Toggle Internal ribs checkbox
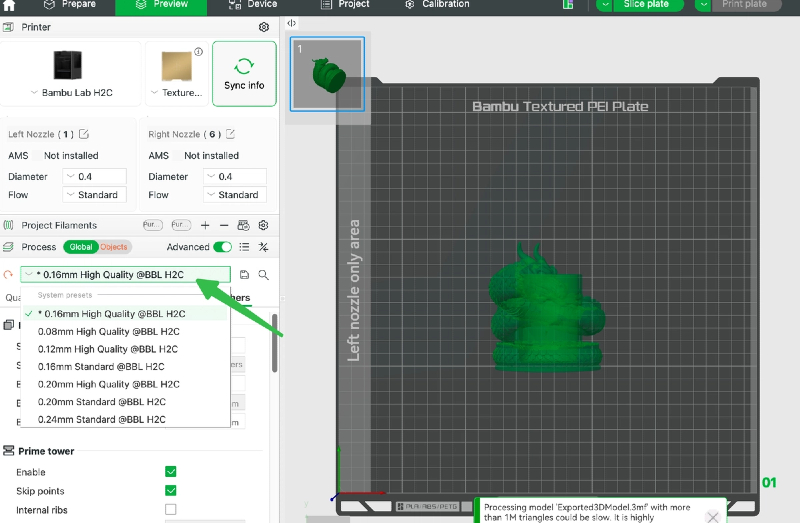 [171, 509]
